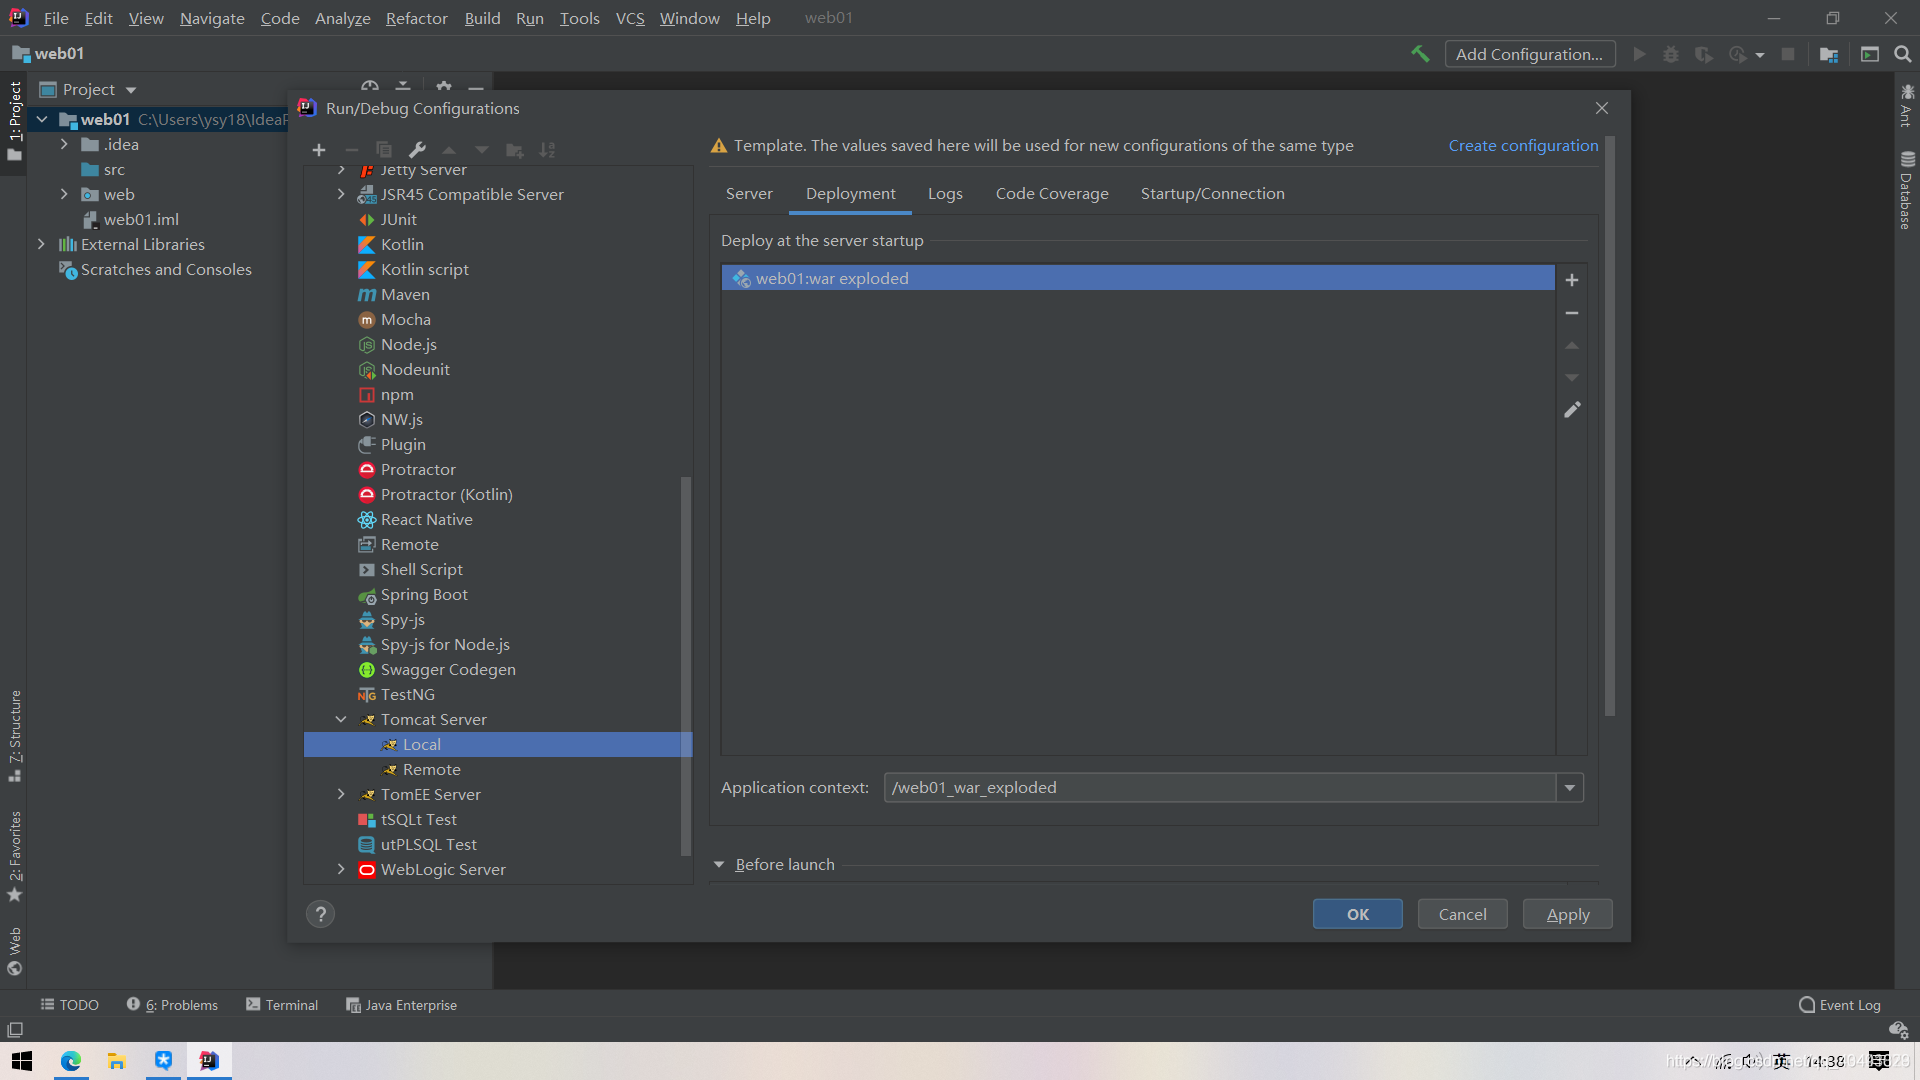
Task: Expand the Tomcat Server configuration tree
Action: 340,719
